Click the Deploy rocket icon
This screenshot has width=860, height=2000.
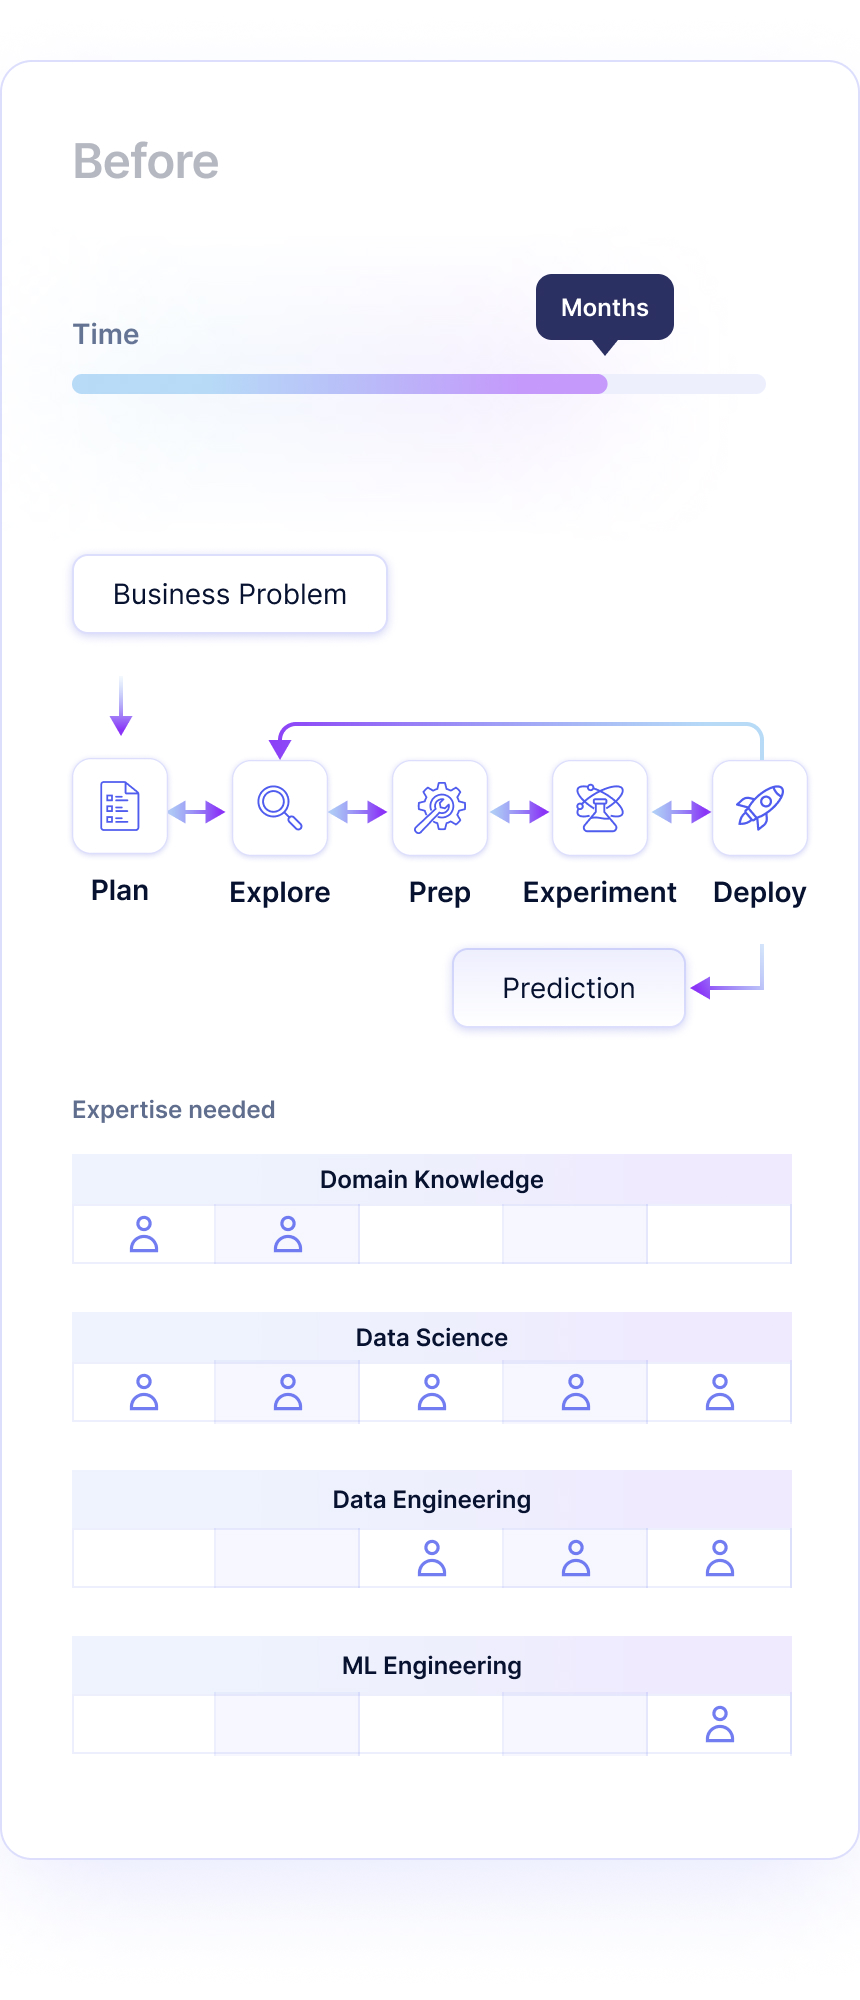coord(760,808)
